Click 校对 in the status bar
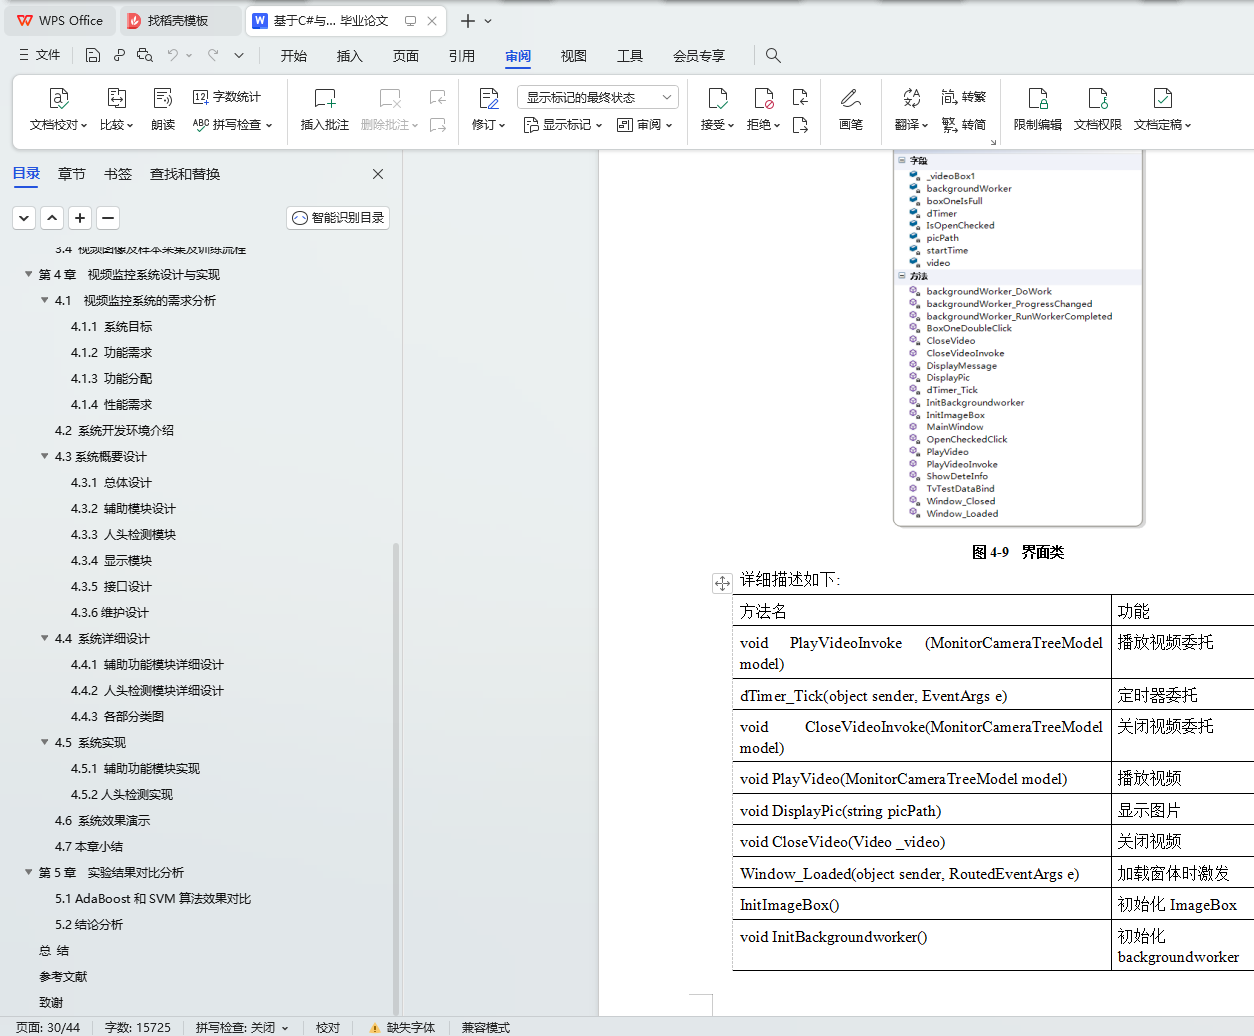The width and height of the screenshot is (1254, 1036). [x=328, y=1027]
